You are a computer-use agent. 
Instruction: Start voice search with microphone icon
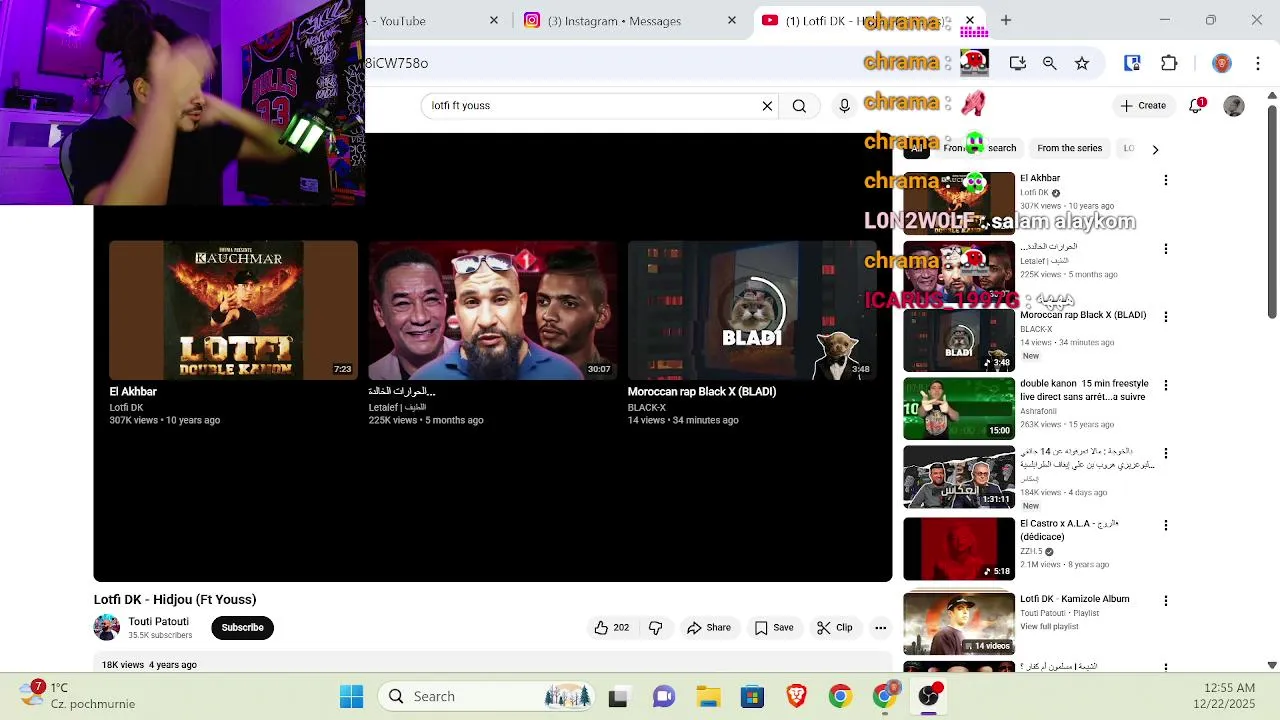(844, 106)
